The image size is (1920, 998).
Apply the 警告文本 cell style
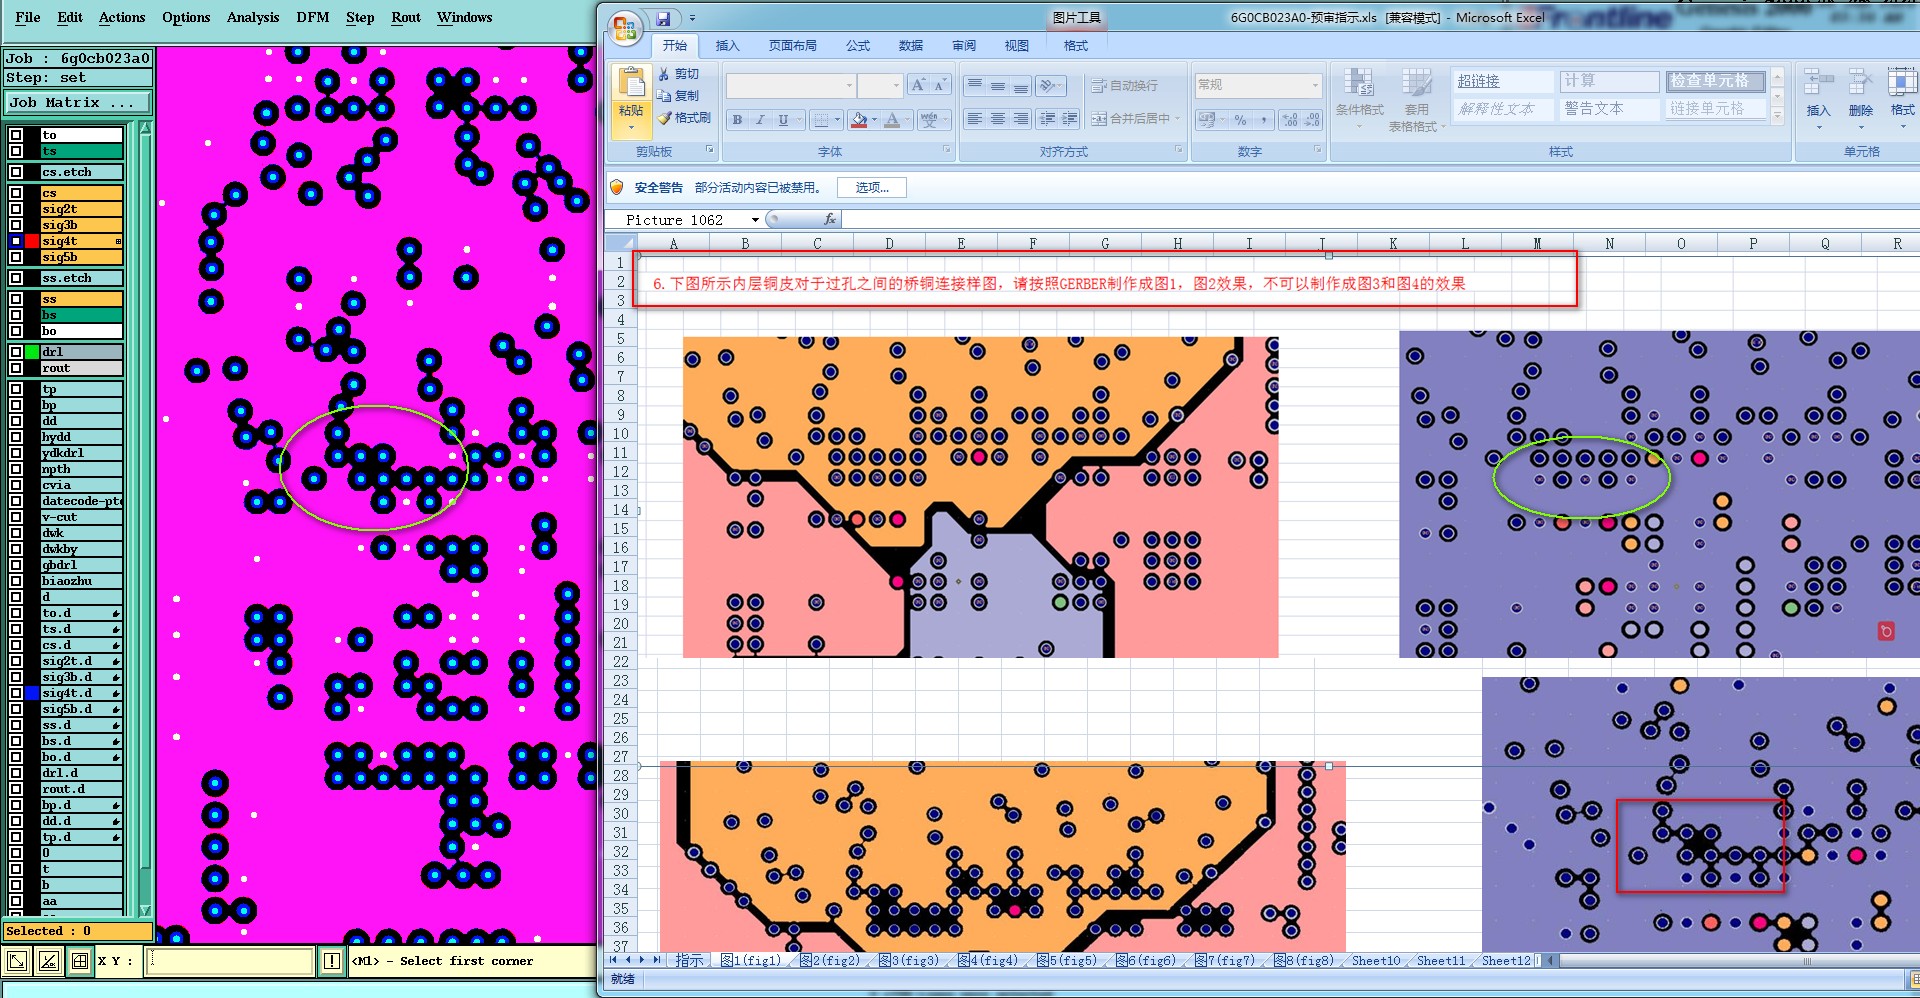click(1609, 109)
